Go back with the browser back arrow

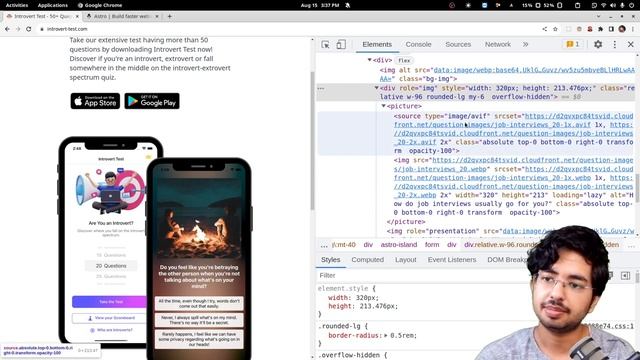(7, 29)
